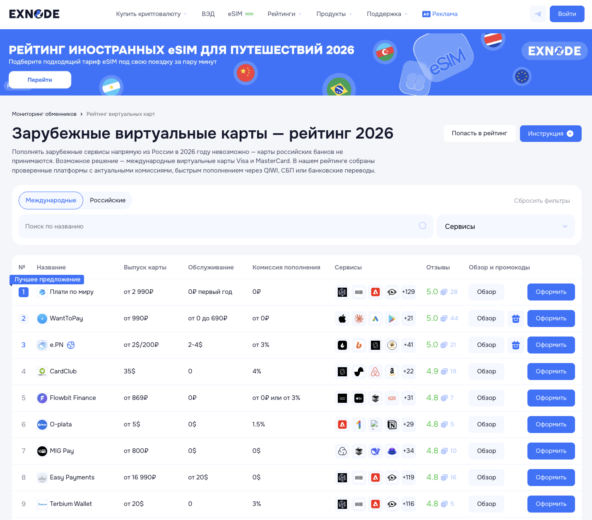Show +119 more services for Easy Payments
Viewport: 592px width, 520px height.
click(408, 477)
